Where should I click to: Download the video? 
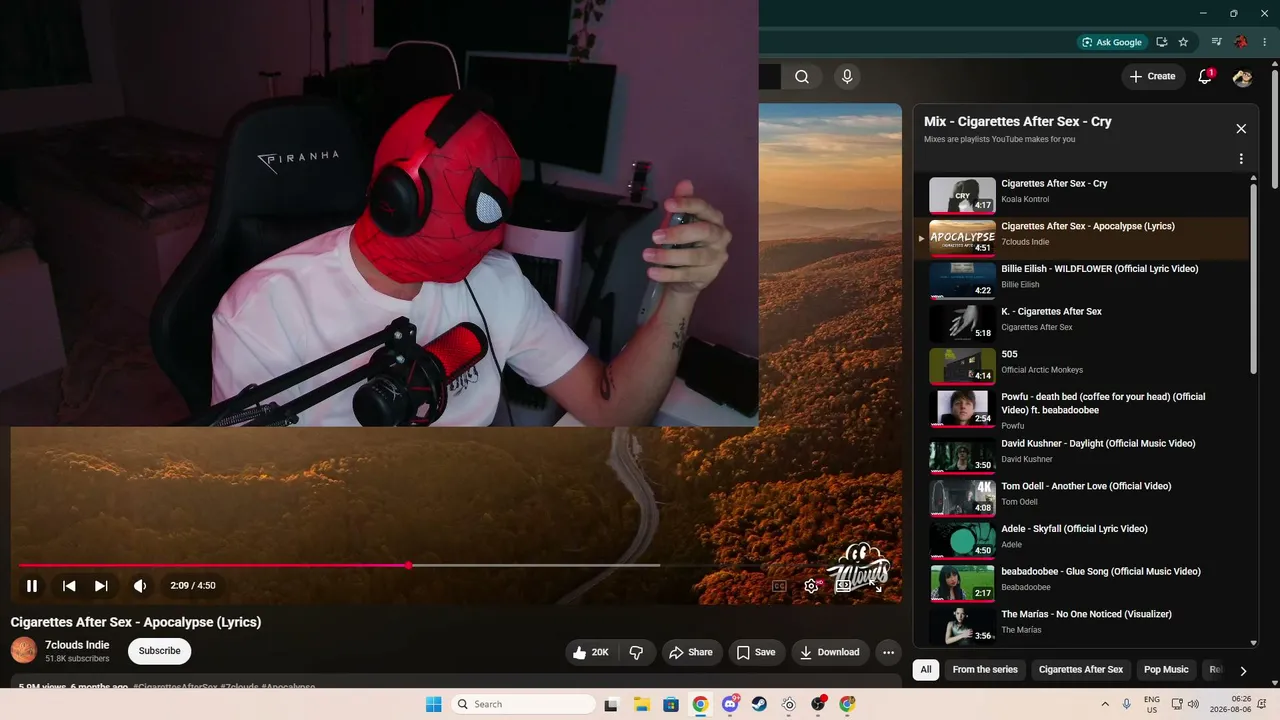click(829, 652)
